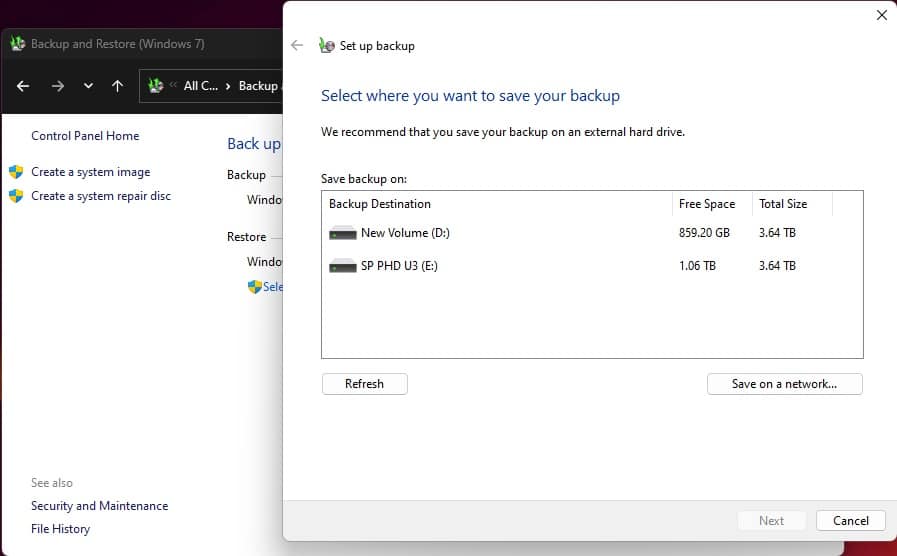Go back in Backup and Restore window
897x556 pixels.
pyautogui.click(x=23, y=86)
